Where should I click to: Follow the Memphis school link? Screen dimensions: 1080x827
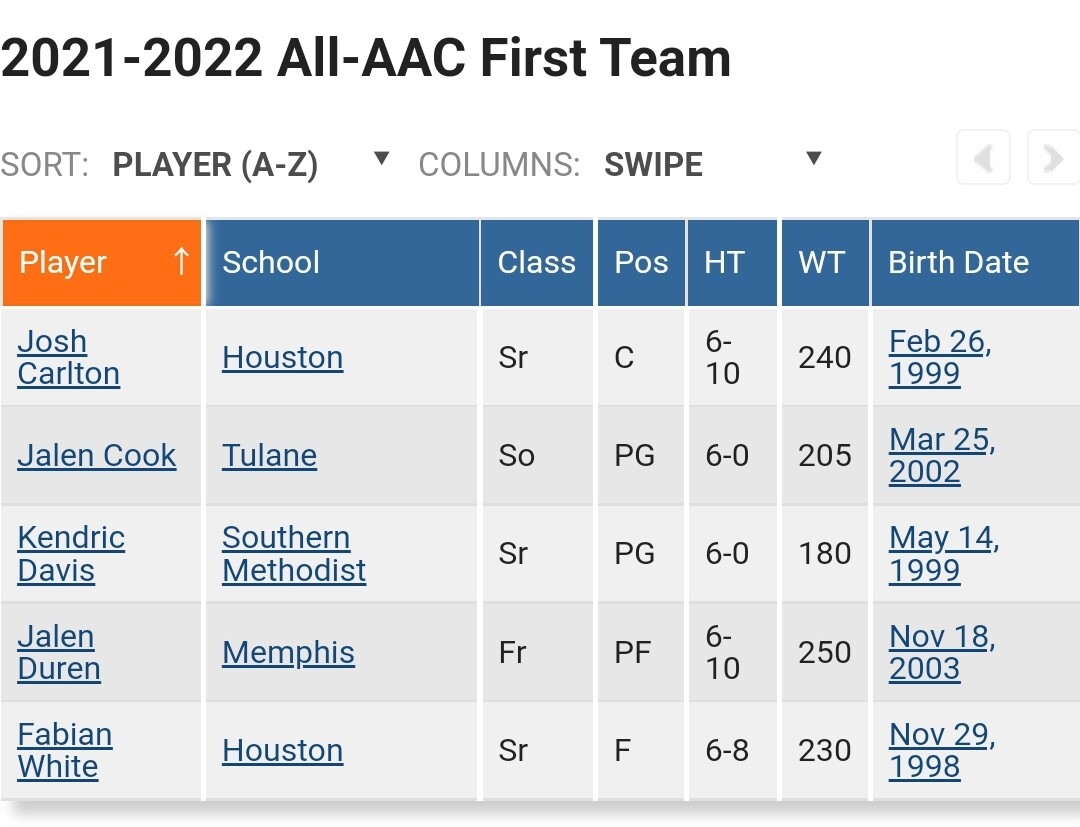tap(289, 653)
